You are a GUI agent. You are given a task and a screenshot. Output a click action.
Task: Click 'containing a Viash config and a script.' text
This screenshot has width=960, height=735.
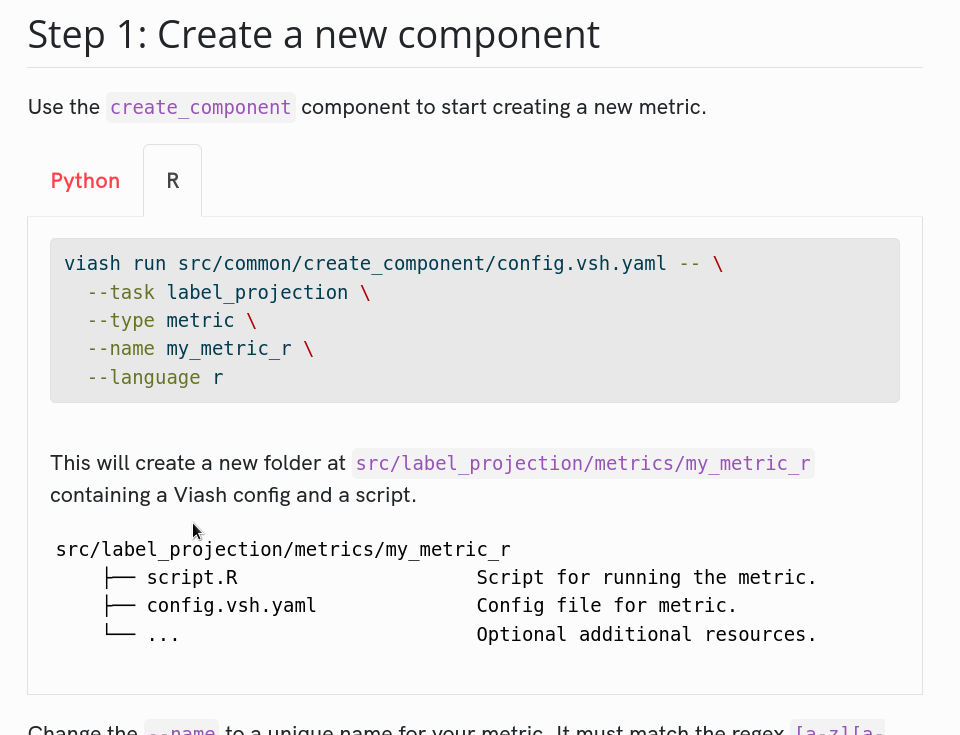[x=233, y=495]
